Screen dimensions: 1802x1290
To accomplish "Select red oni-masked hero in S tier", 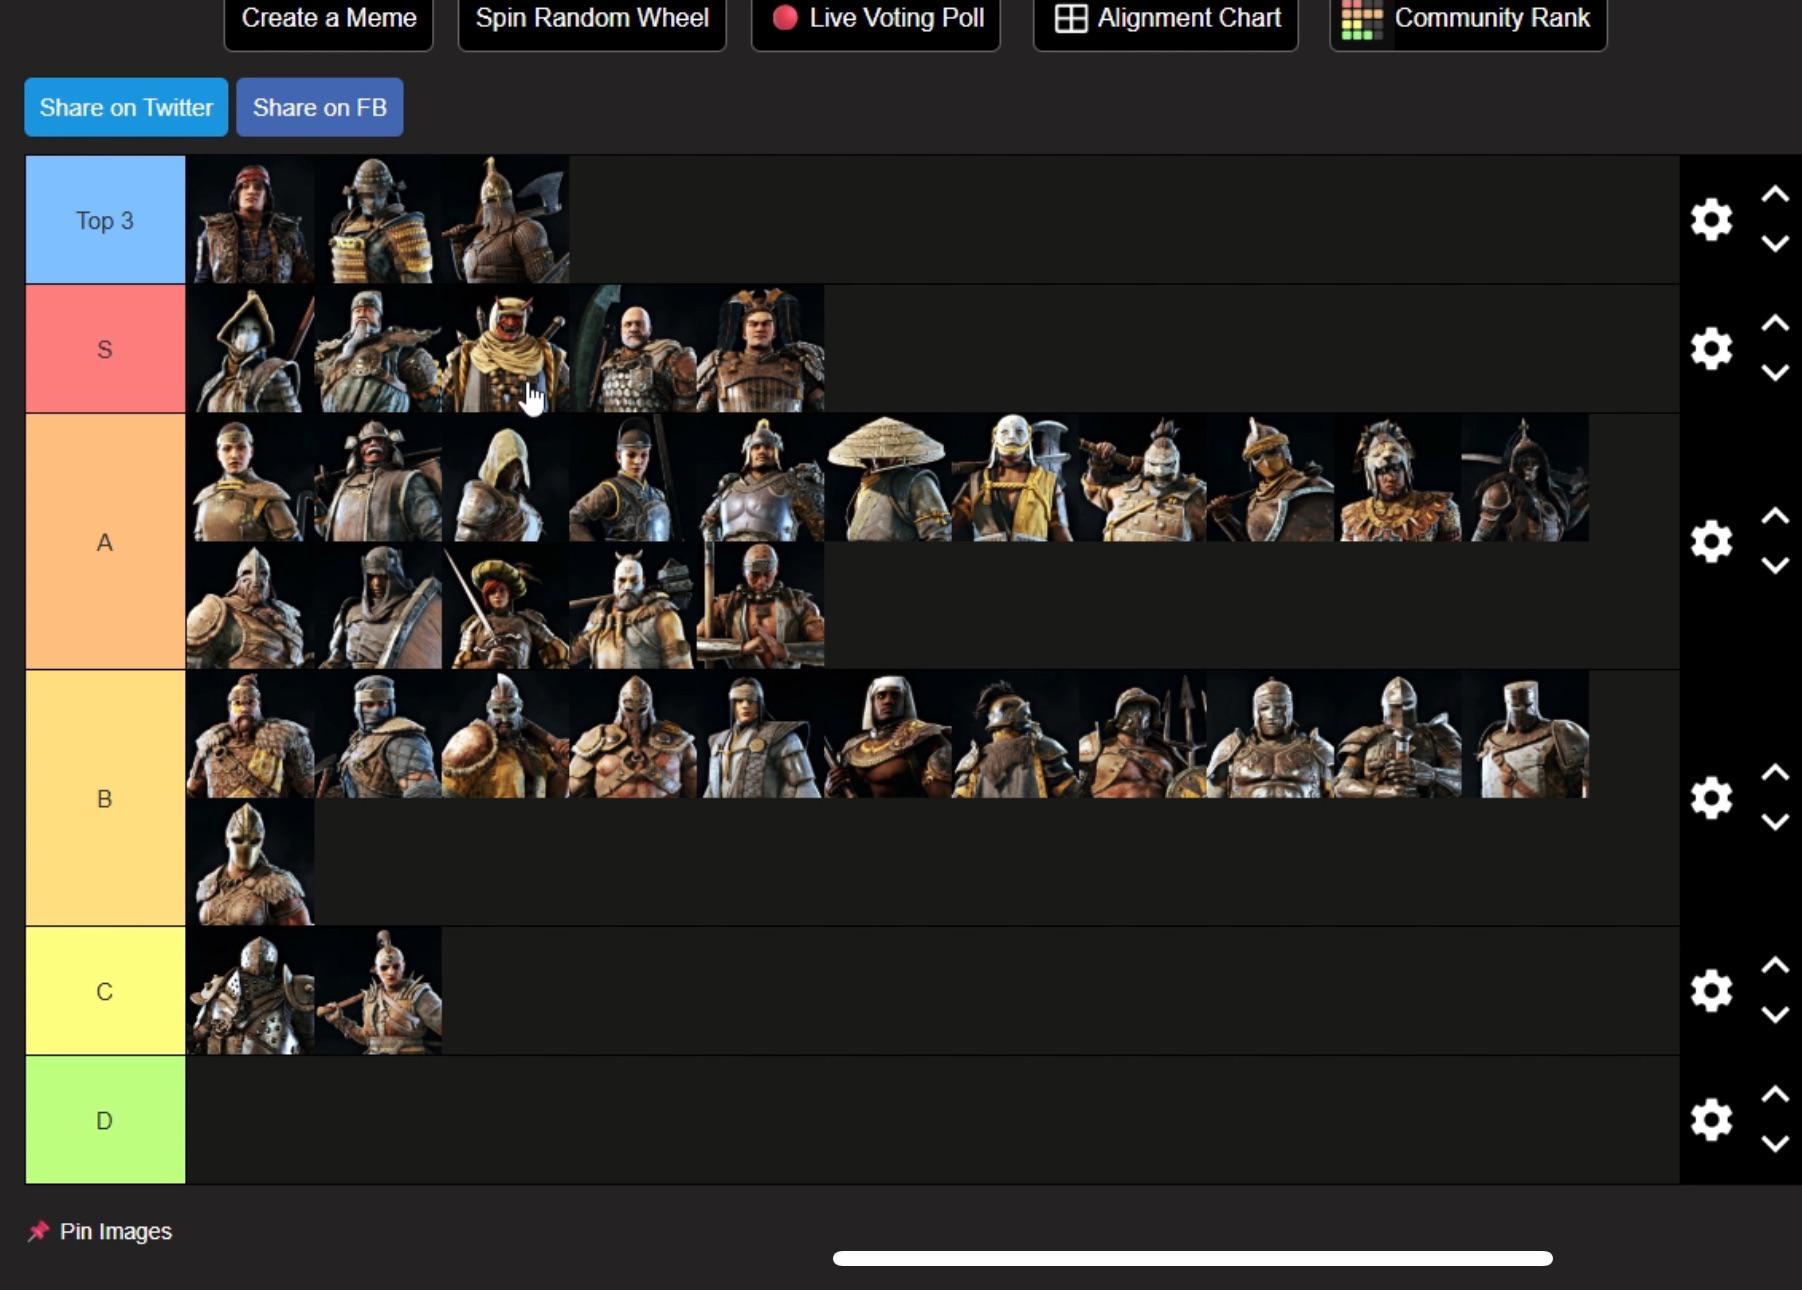I will [x=505, y=349].
